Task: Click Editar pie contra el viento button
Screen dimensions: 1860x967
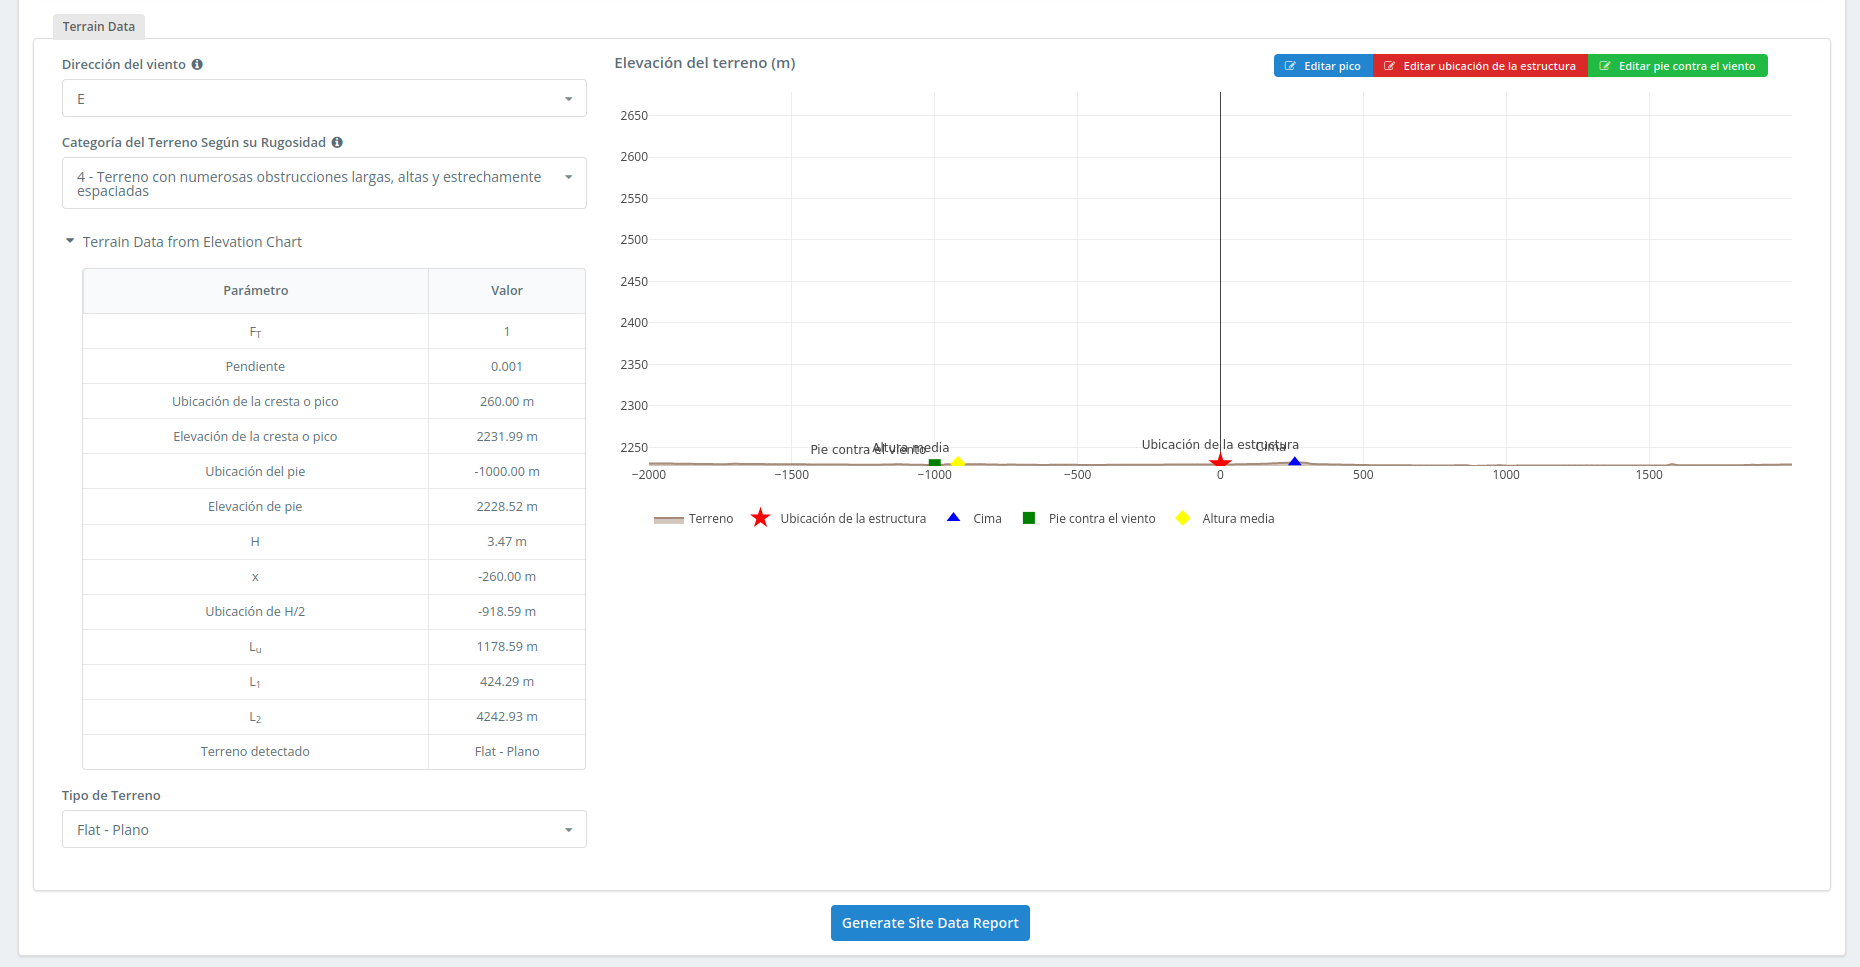Action: pyautogui.click(x=1677, y=66)
